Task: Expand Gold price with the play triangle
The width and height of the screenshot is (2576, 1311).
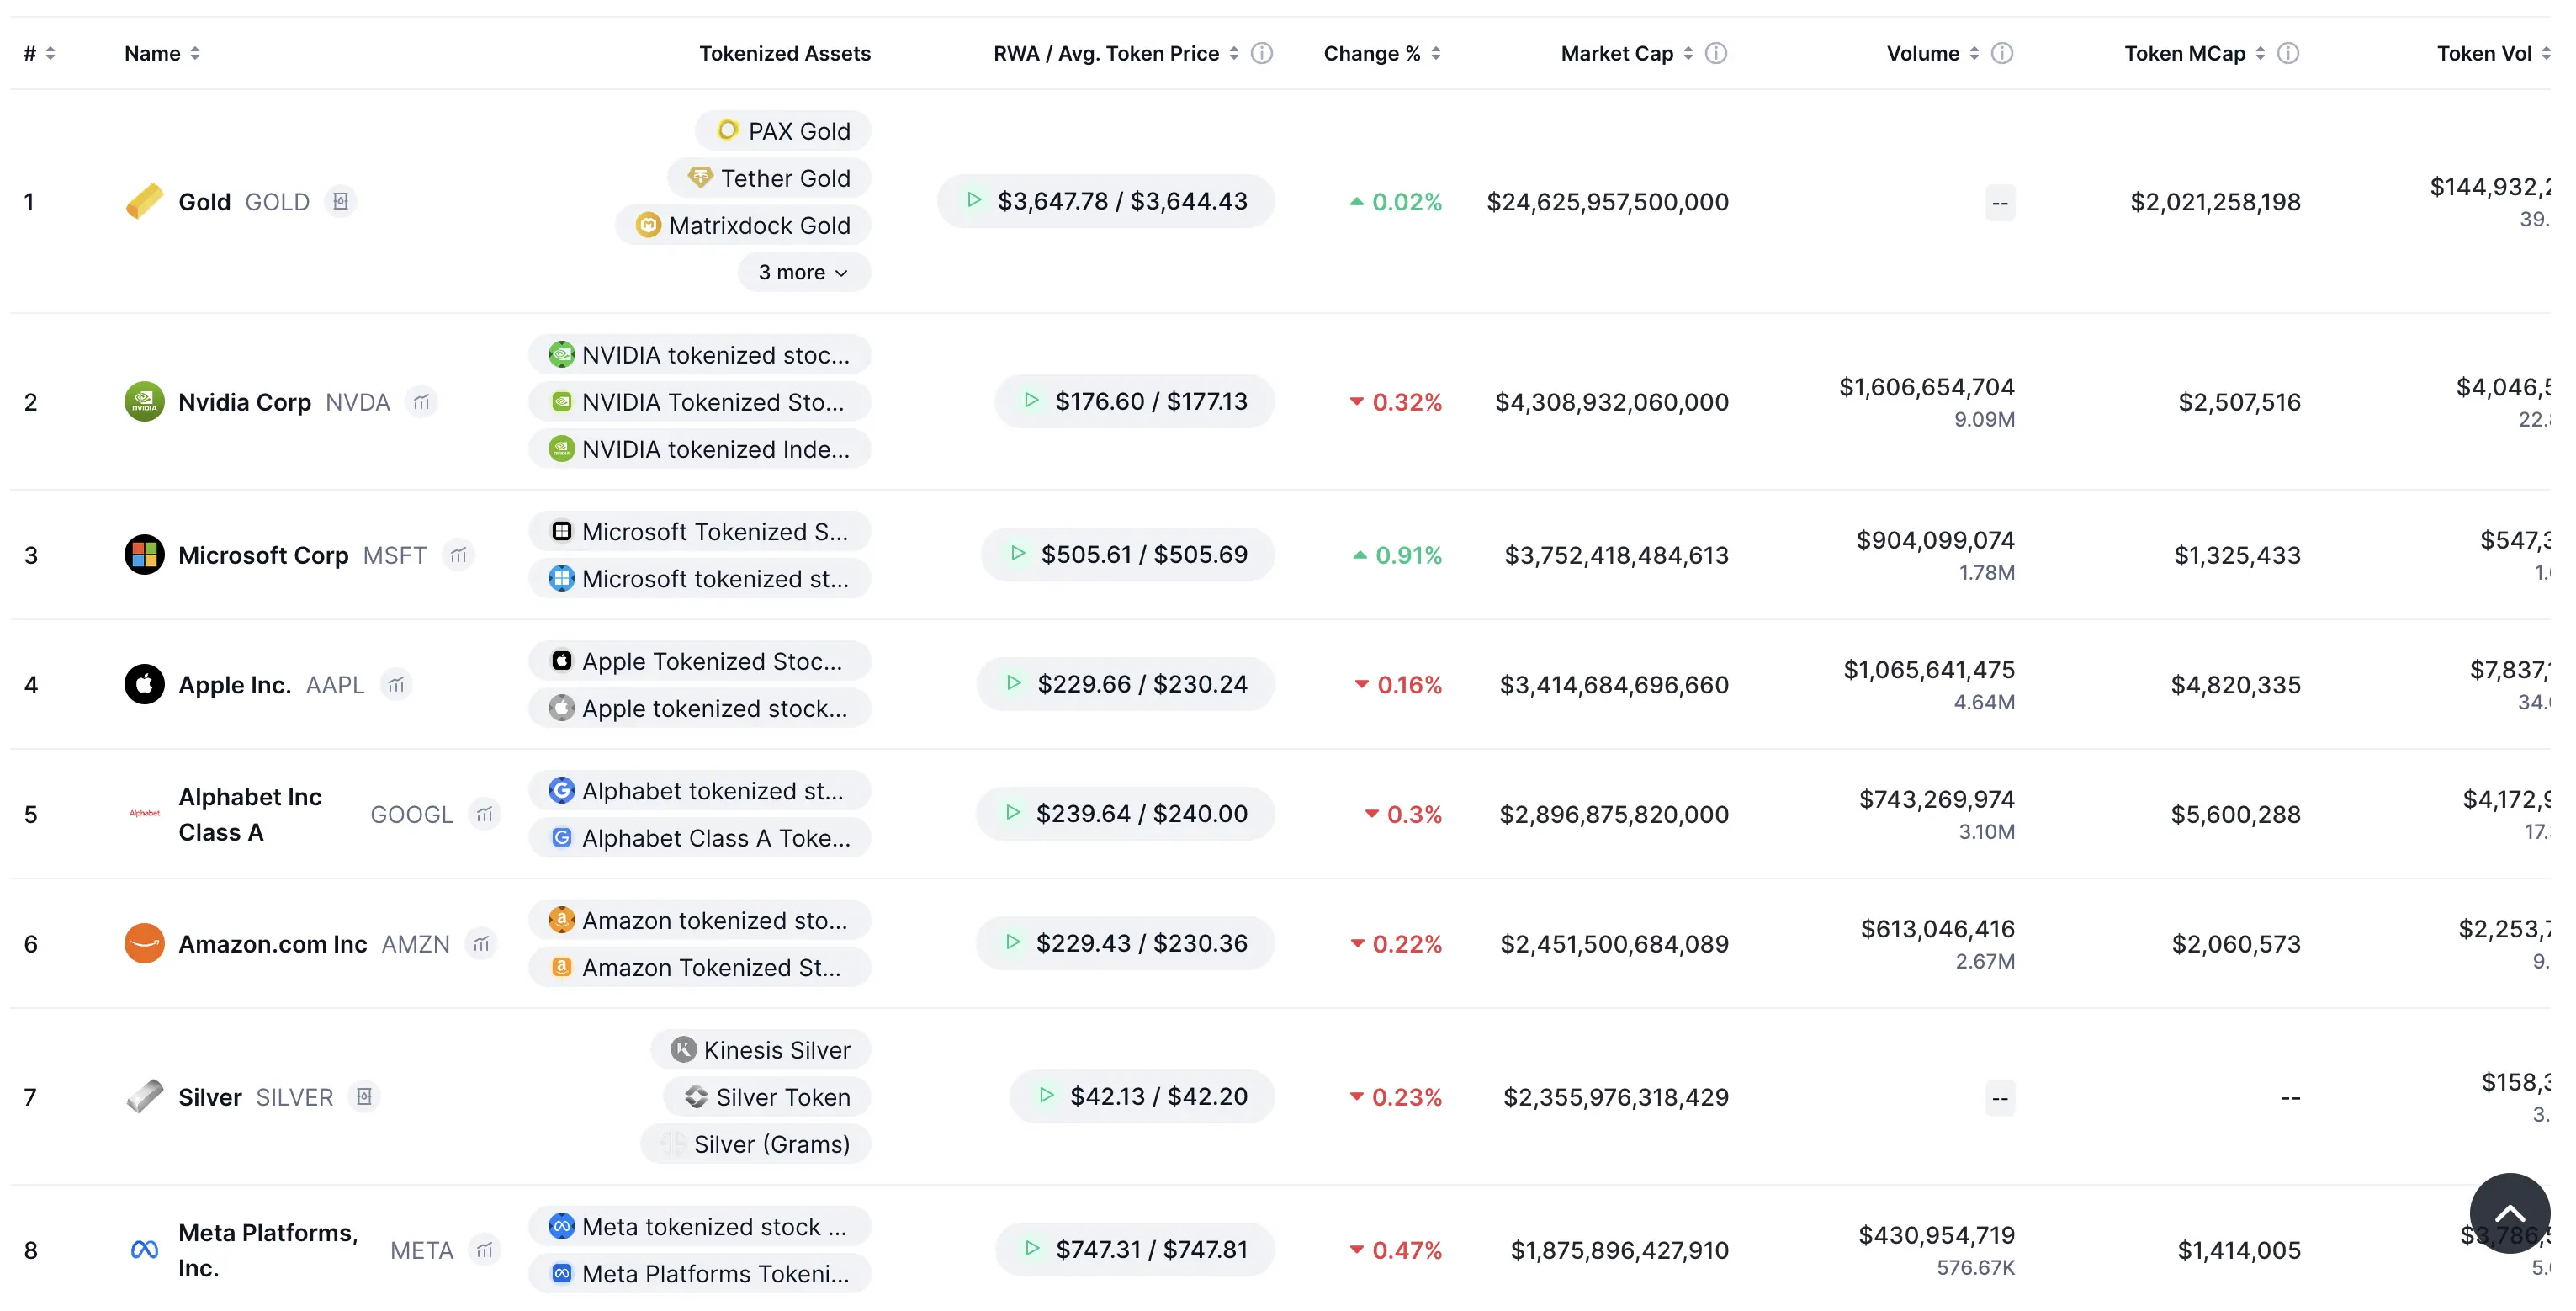Action: pyautogui.click(x=974, y=201)
